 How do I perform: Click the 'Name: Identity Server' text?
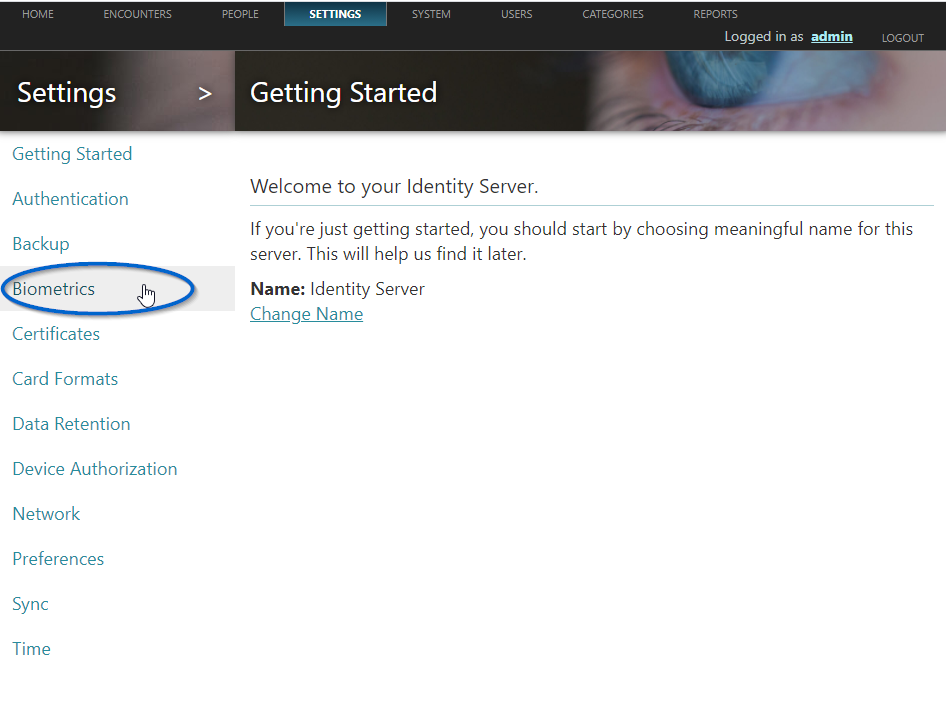click(x=337, y=289)
